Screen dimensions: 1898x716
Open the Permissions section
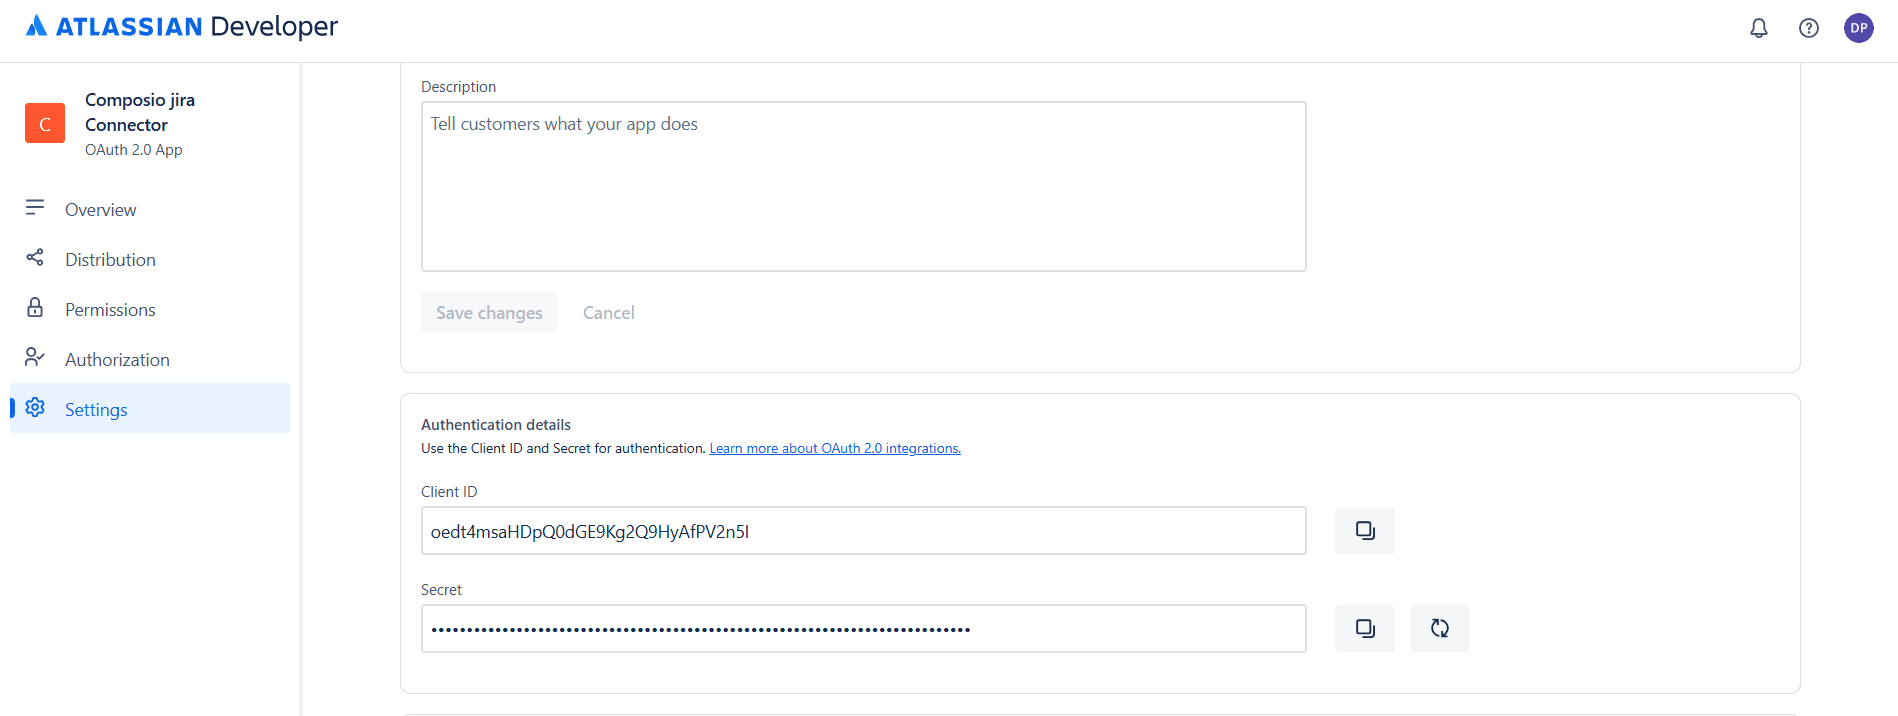point(150,309)
